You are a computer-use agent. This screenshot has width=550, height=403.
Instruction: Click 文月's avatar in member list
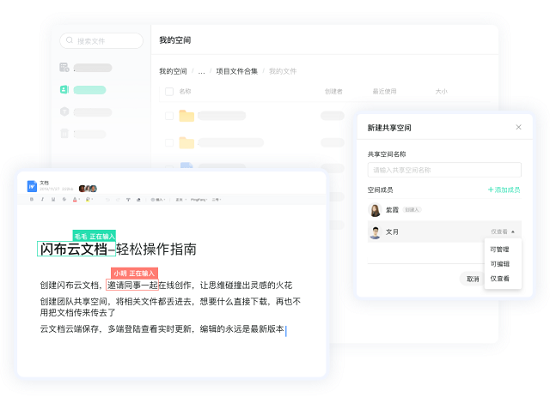(x=375, y=232)
